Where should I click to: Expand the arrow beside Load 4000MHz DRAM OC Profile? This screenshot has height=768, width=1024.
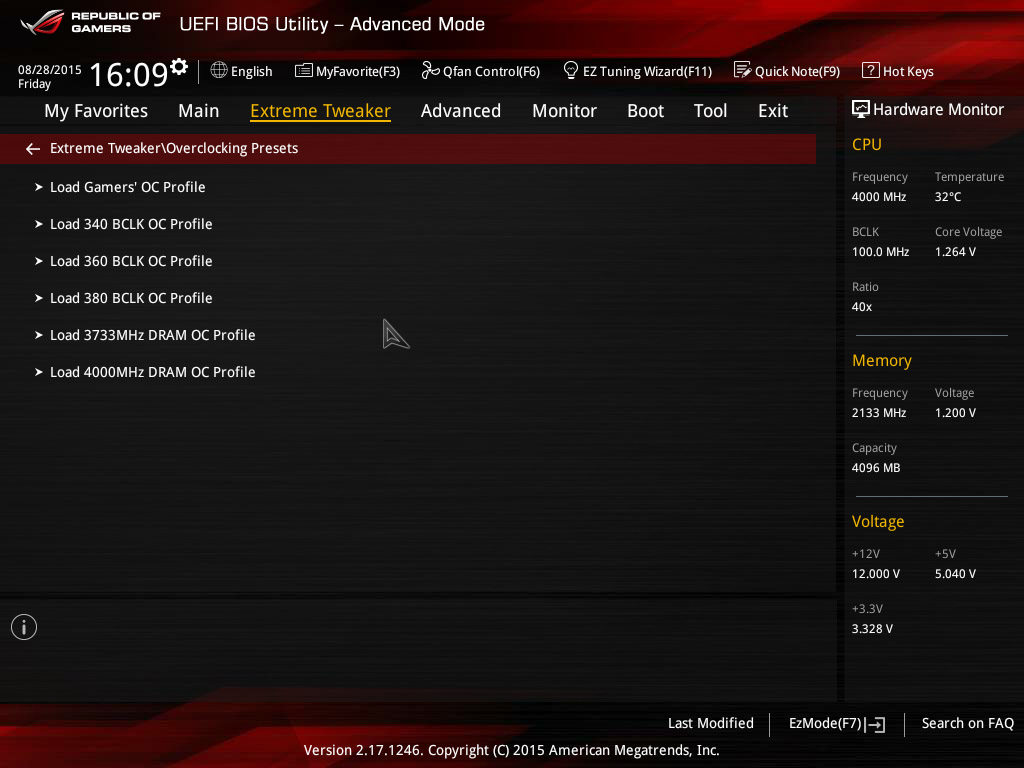(39, 372)
